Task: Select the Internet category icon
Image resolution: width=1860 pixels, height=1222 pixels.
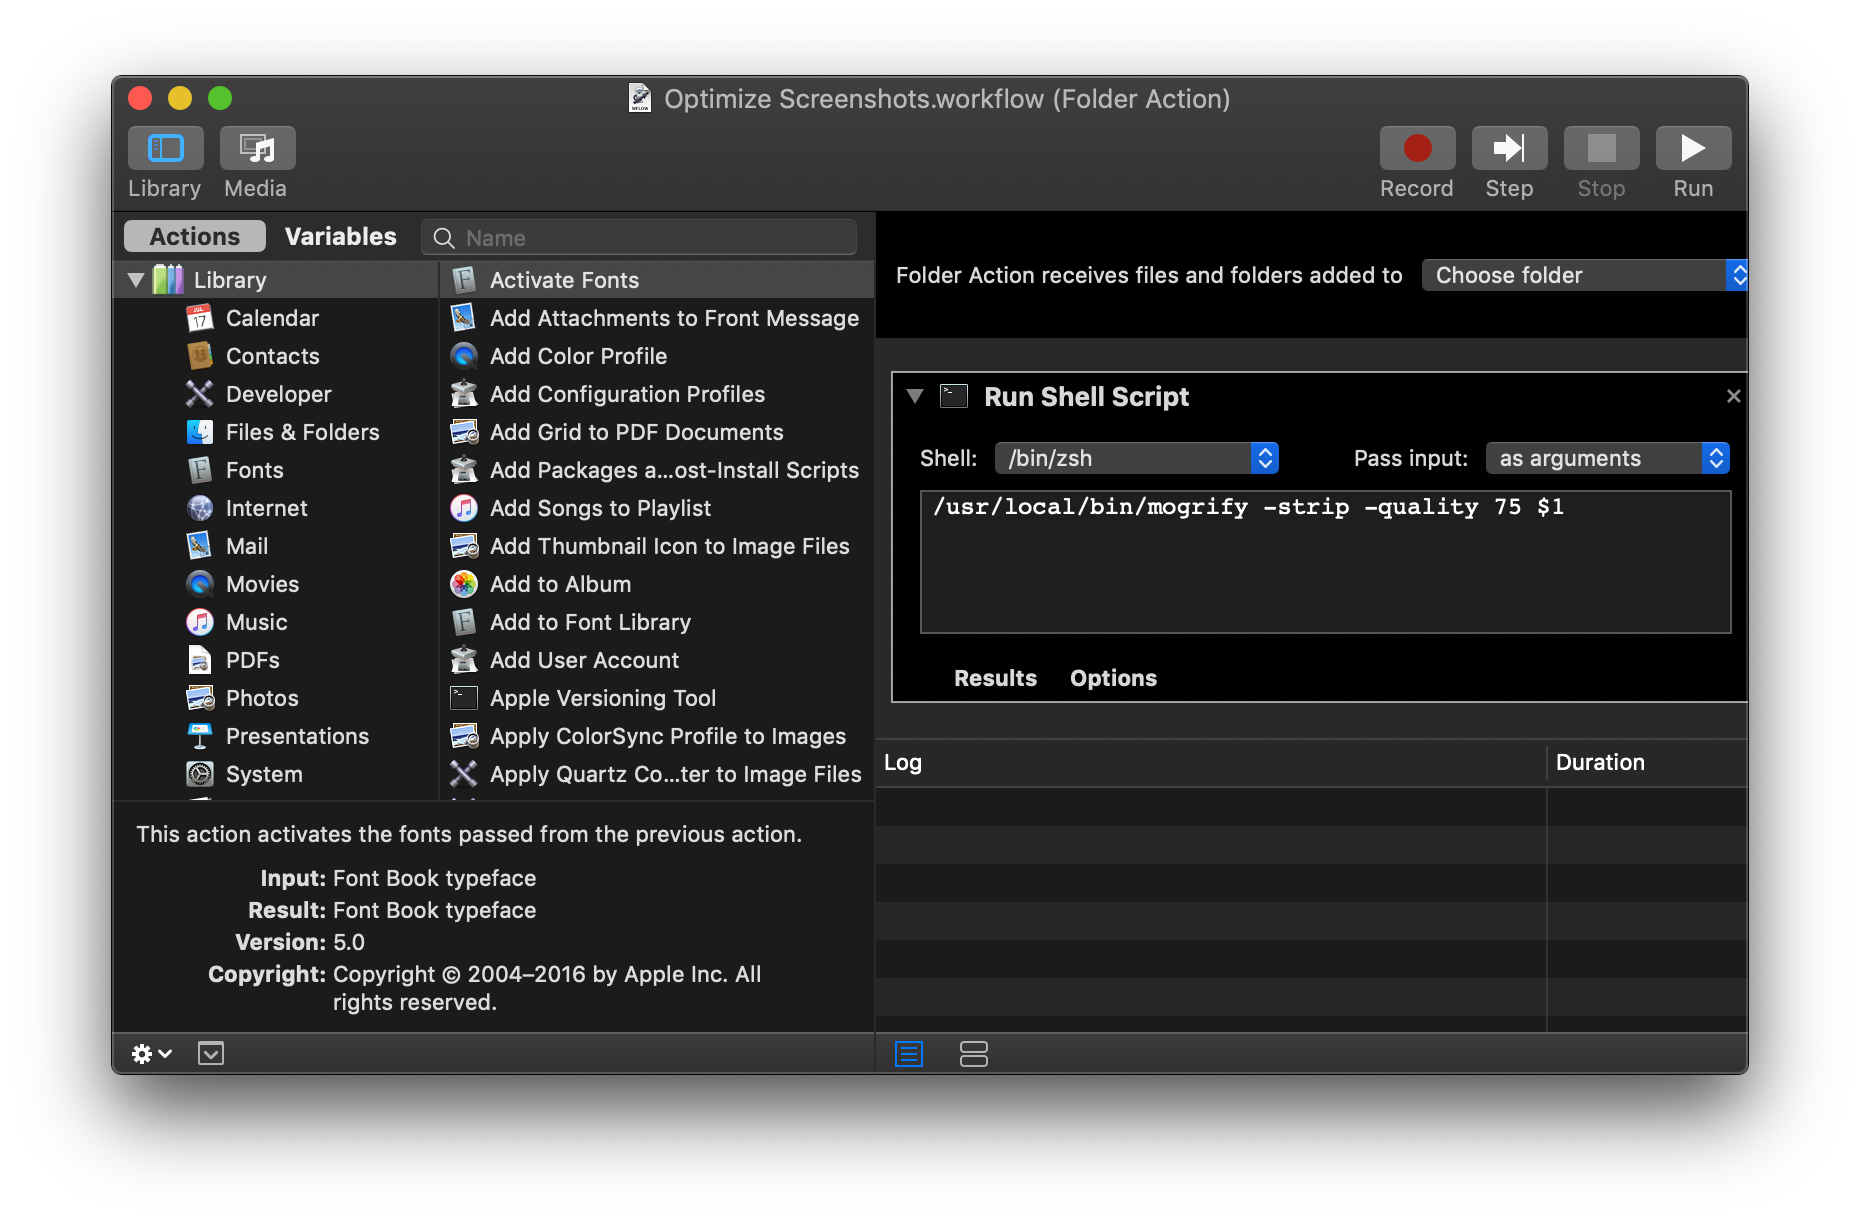Action: point(200,508)
